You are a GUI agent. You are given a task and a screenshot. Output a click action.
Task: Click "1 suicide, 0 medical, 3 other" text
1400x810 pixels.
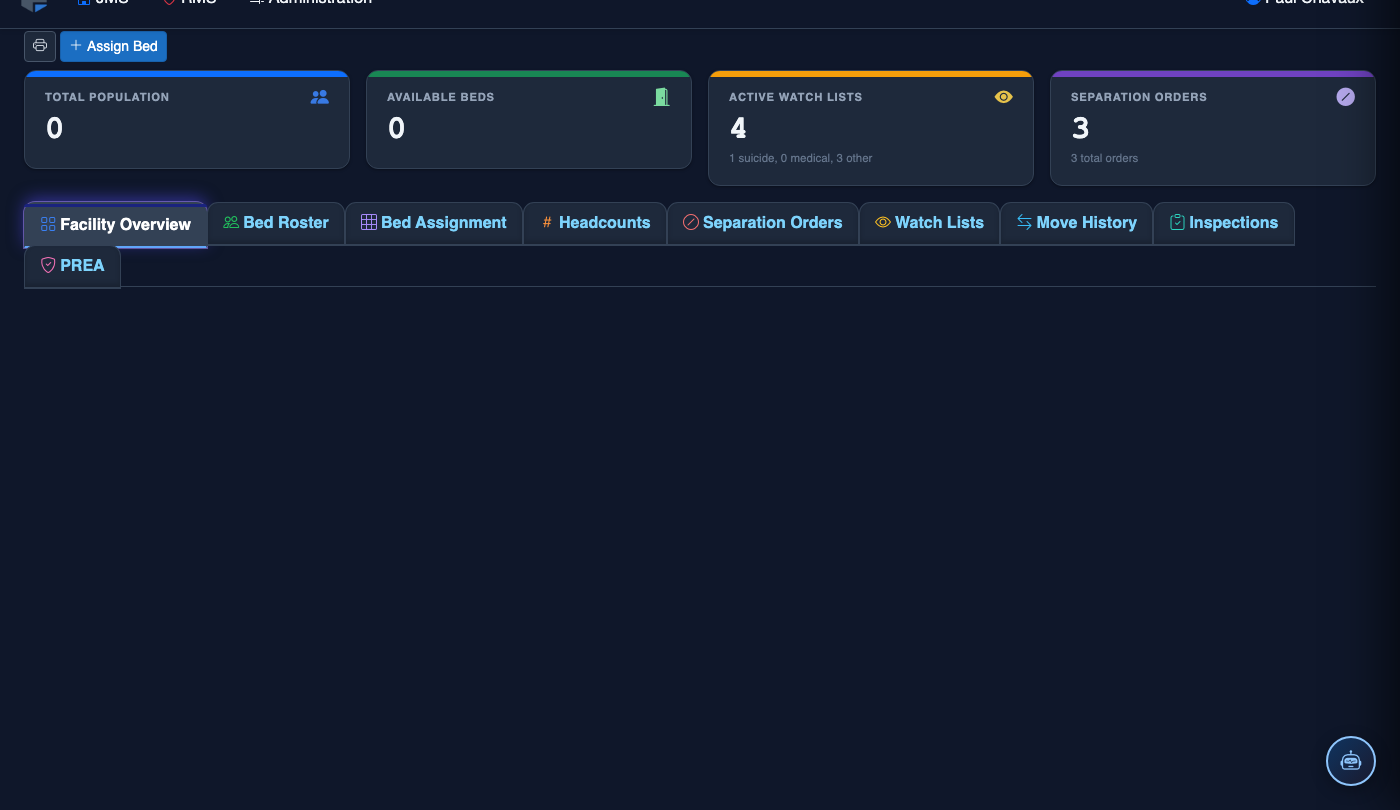coord(801,158)
